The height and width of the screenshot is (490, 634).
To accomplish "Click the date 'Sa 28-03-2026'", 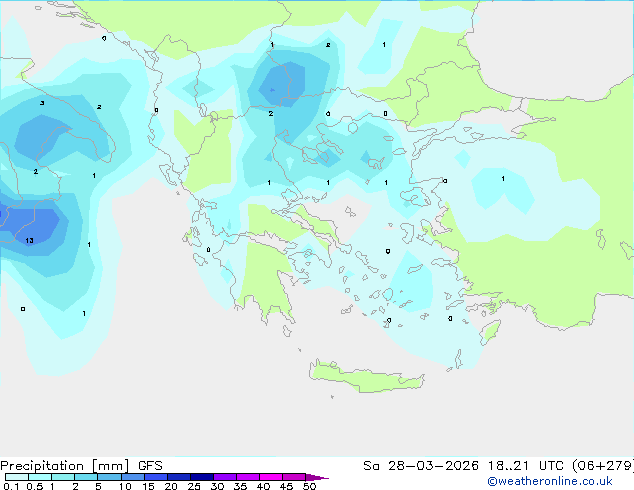I will point(421,466).
